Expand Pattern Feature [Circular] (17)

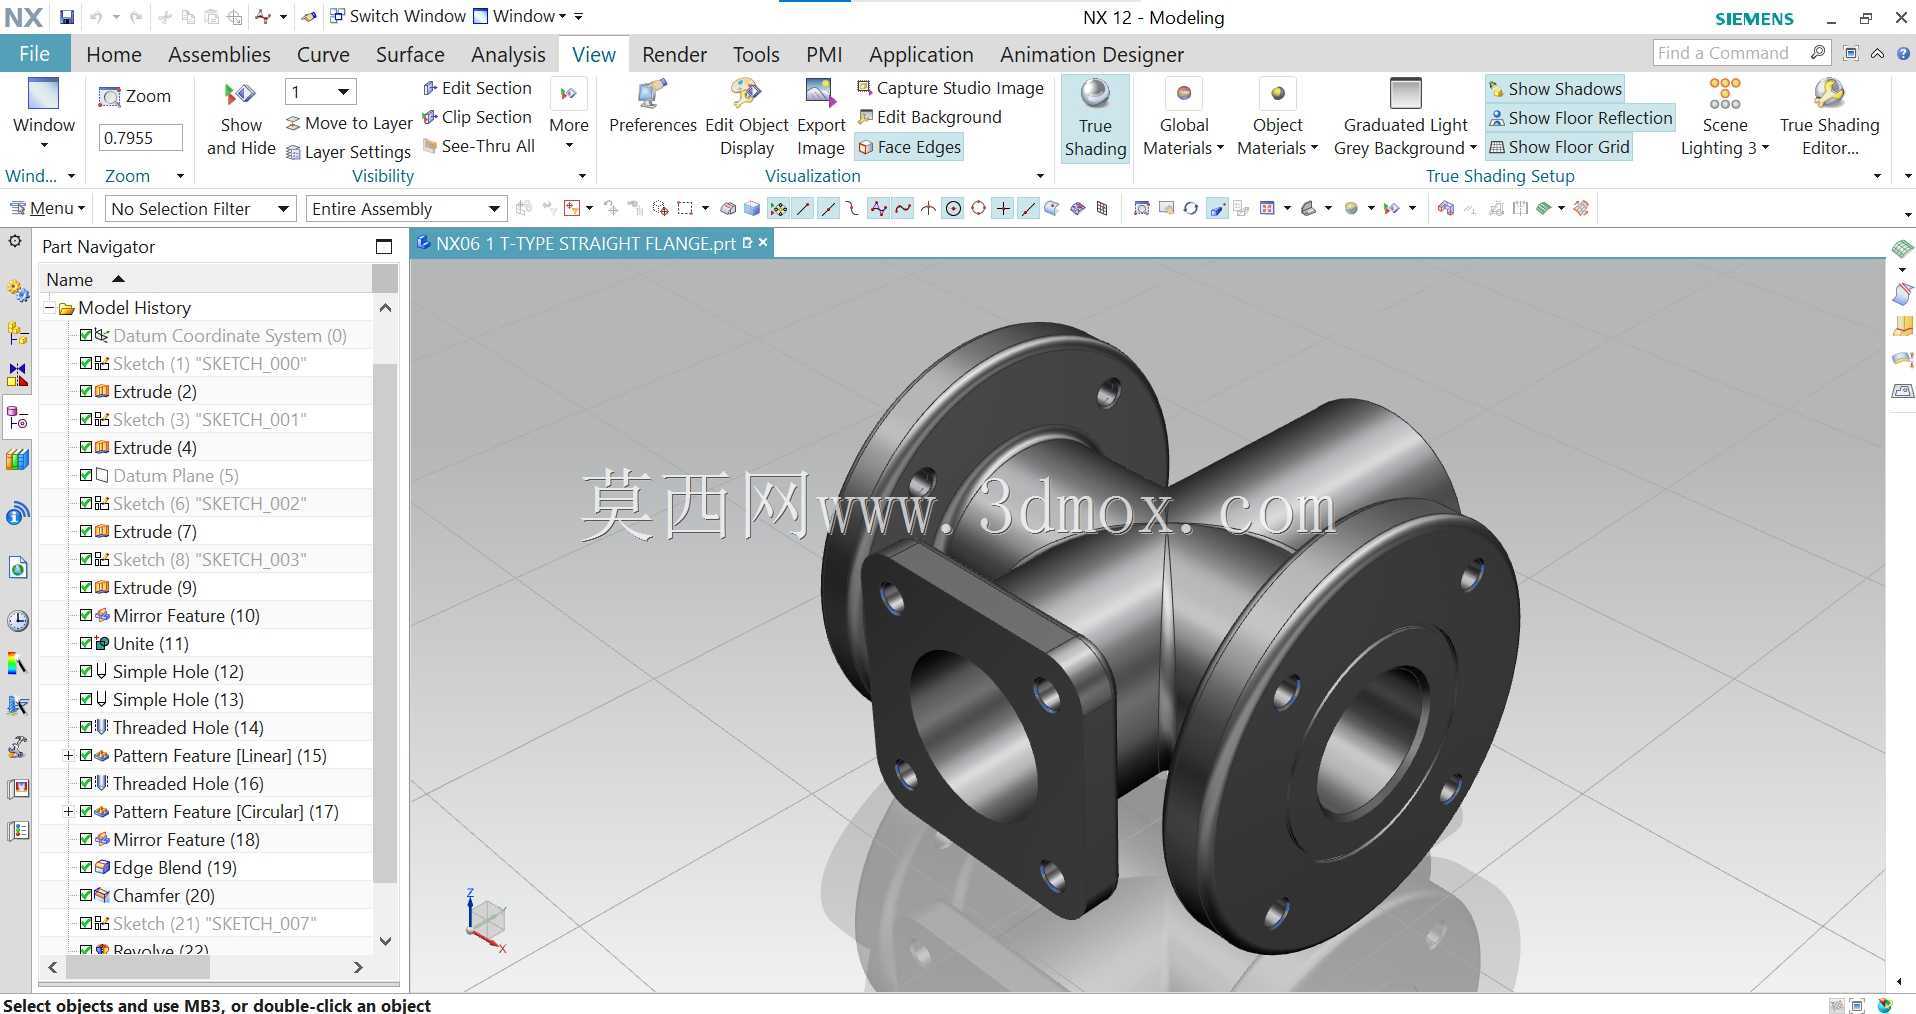tap(68, 811)
